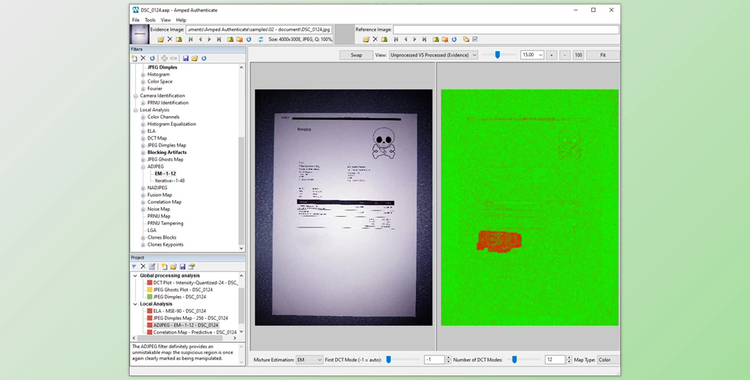Screen dimensions: 750x380
Task: Click the evidence image blue refresh icon
Action: tap(249, 39)
